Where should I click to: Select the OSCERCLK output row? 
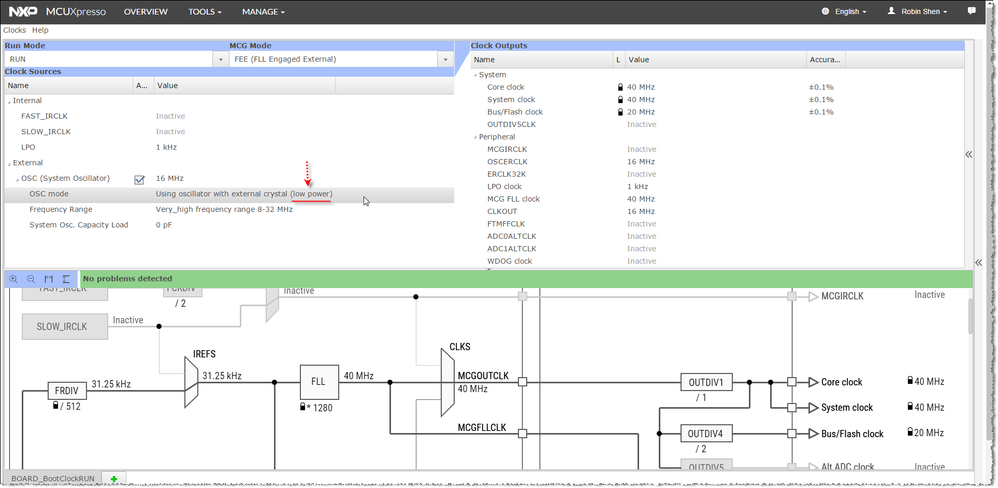click(718, 162)
